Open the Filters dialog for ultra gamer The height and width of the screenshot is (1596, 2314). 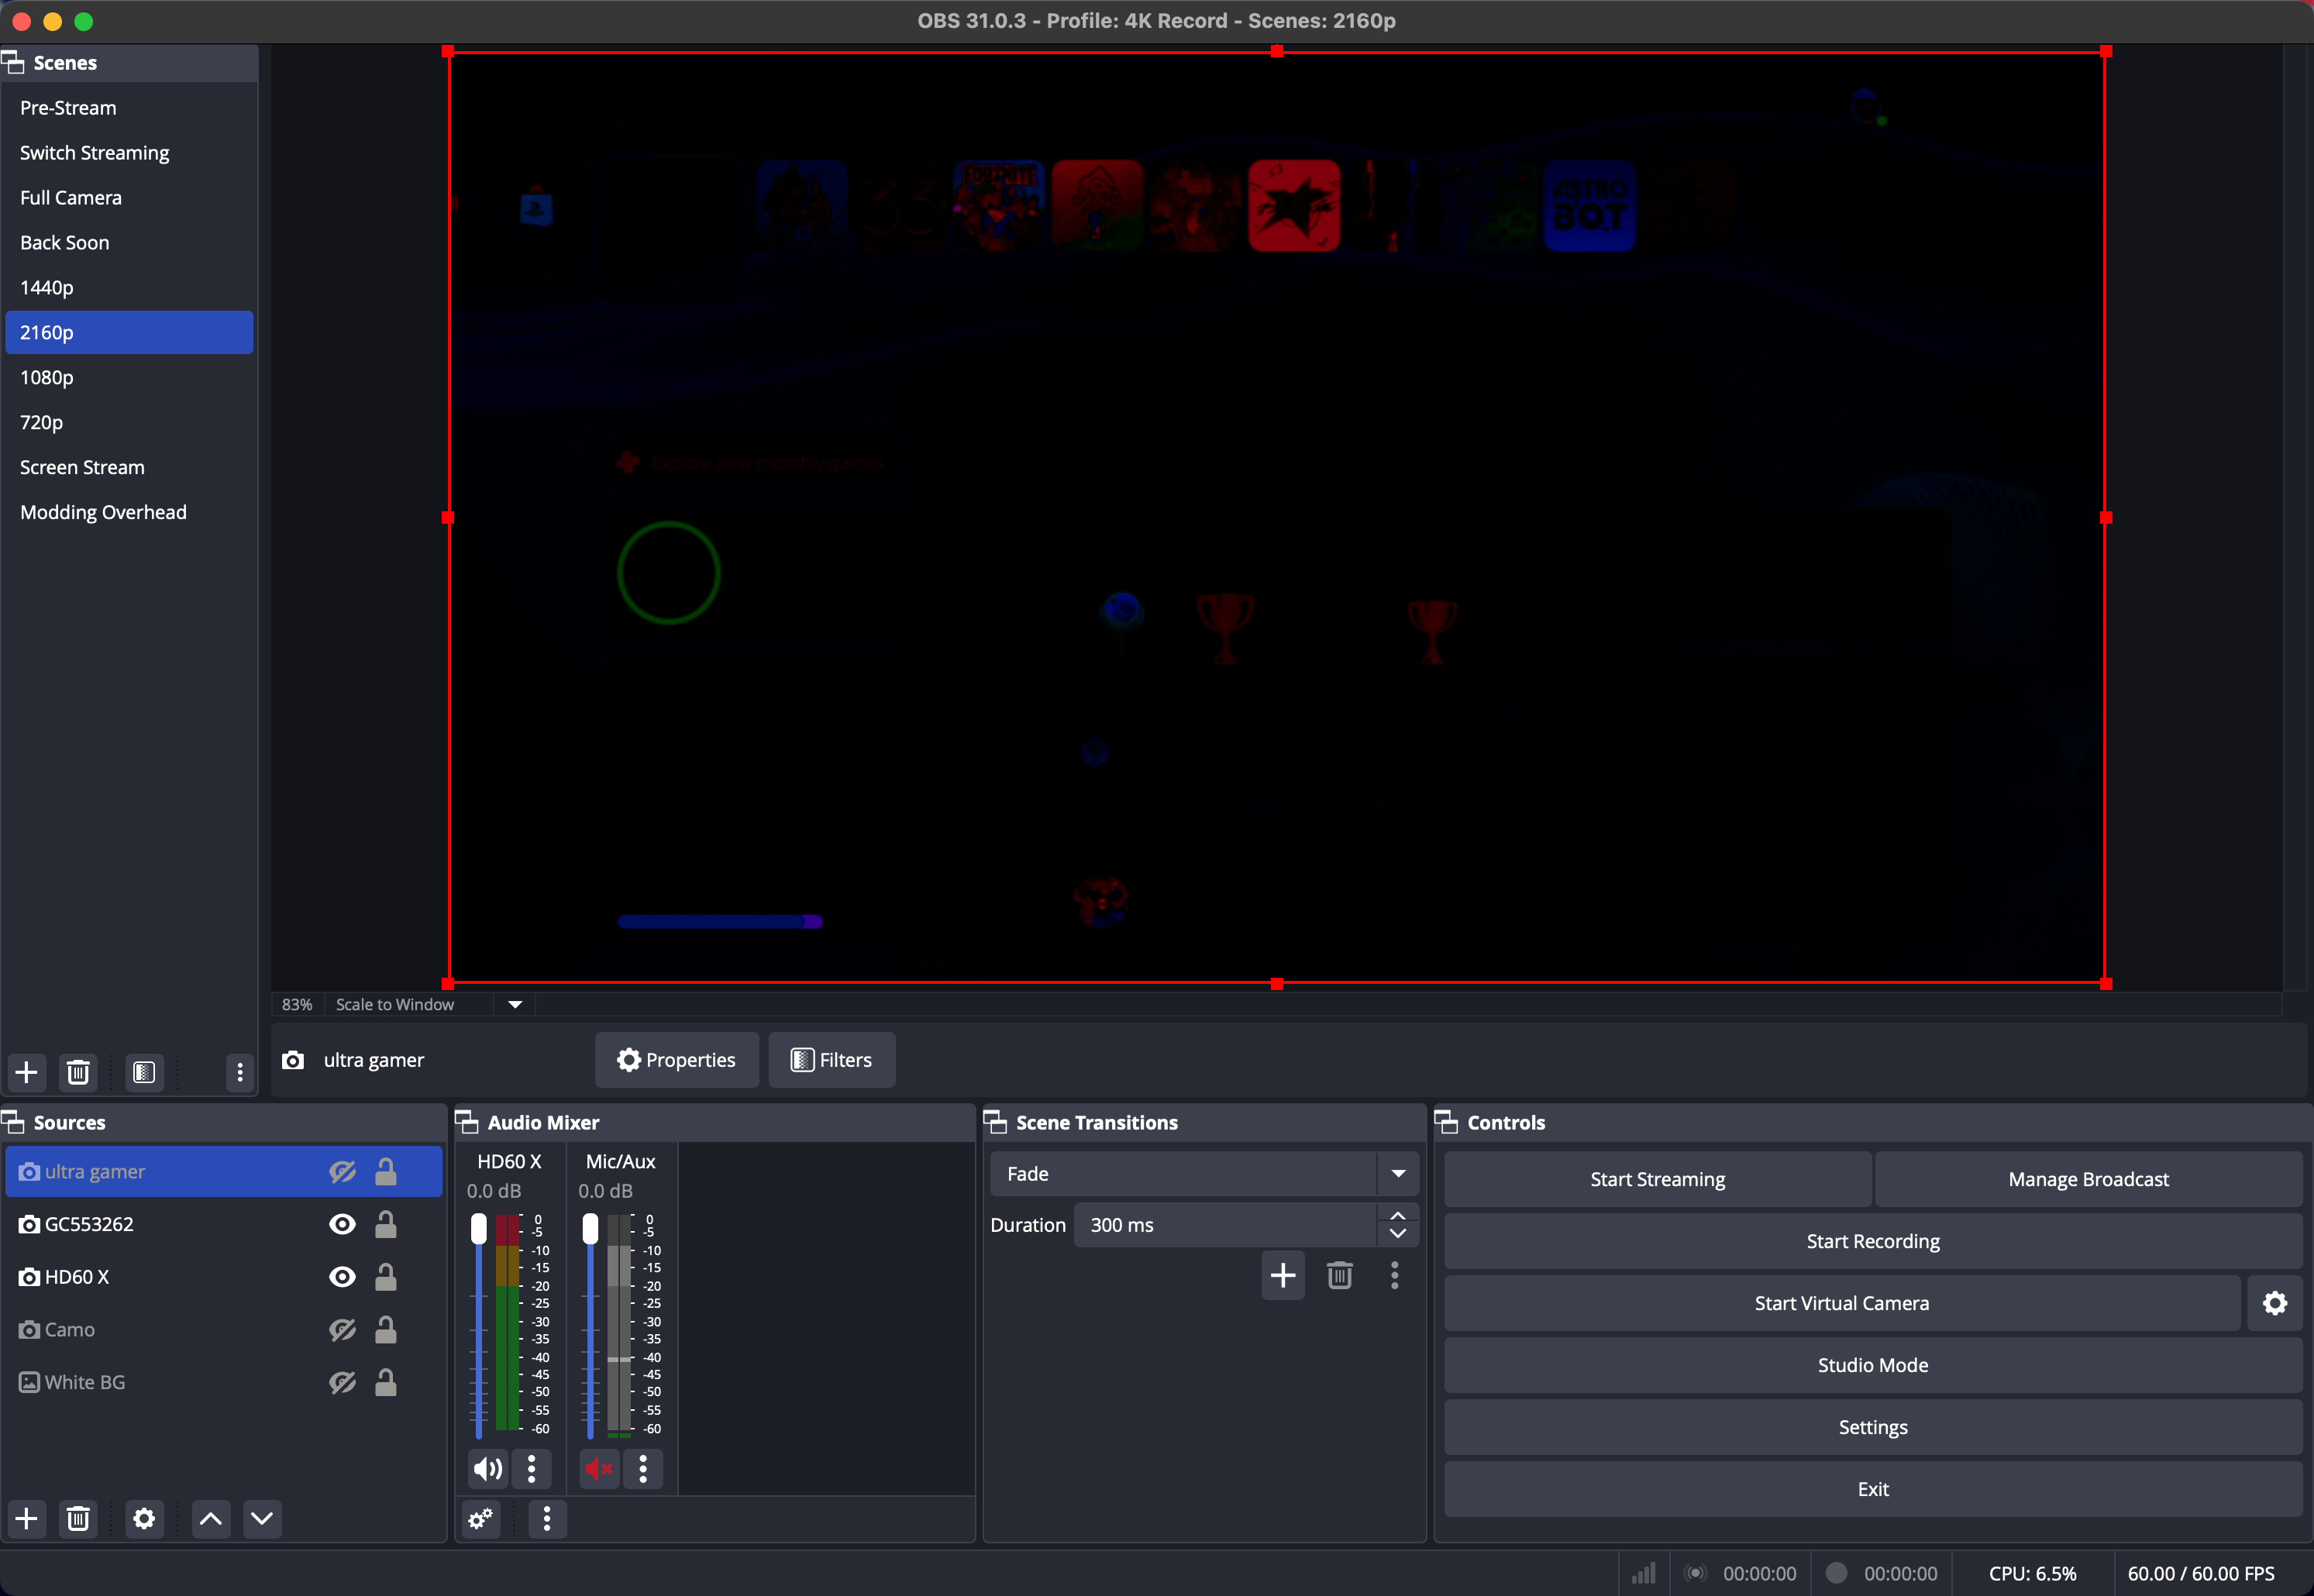coord(831,1059)
